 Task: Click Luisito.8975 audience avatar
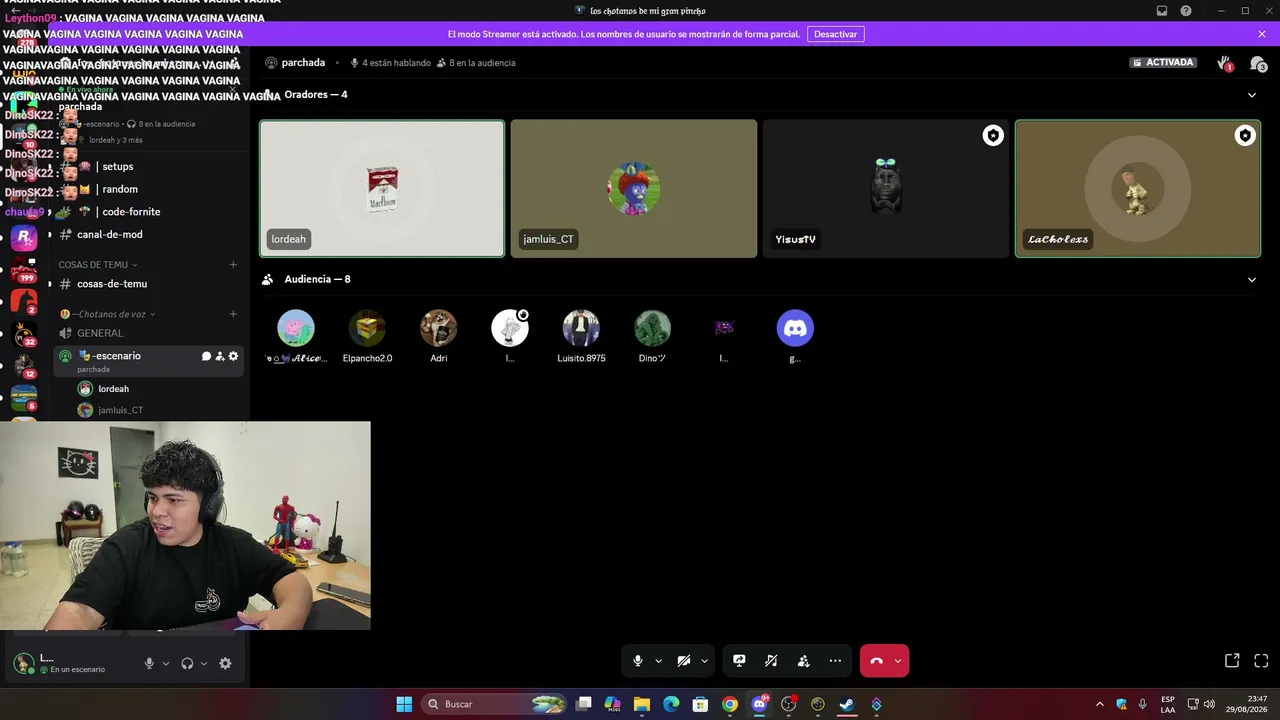(x=581, y=328)
